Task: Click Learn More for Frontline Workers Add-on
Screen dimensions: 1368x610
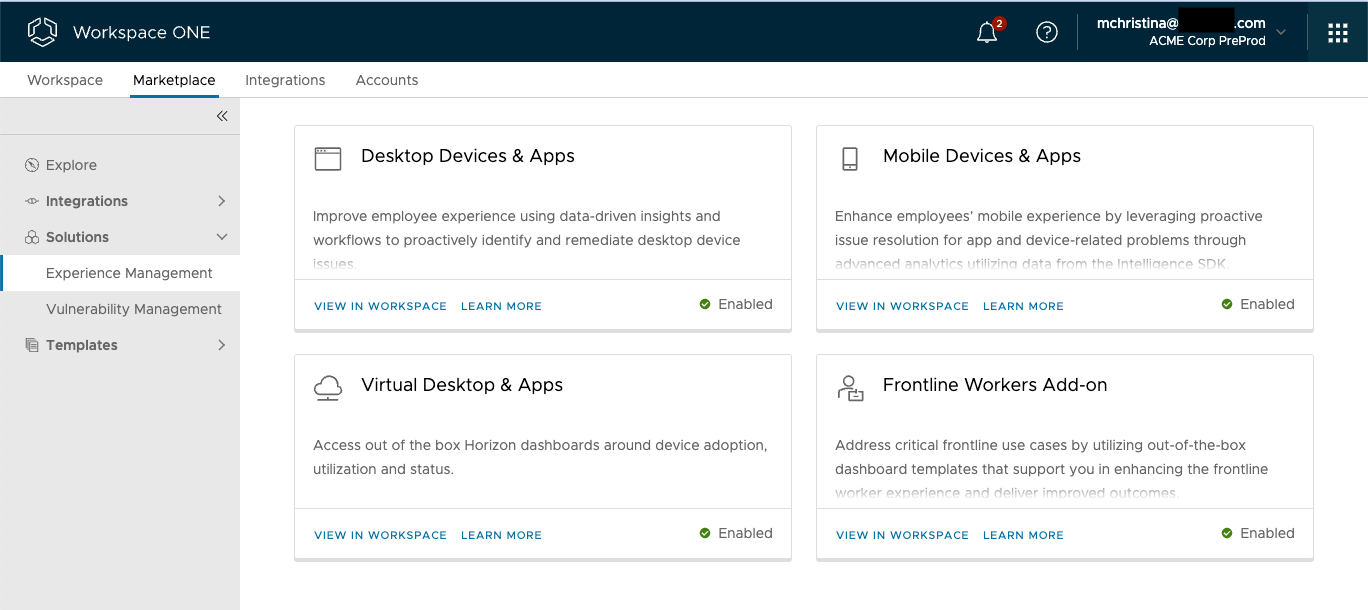Action: pyautogui.click(x=1023, y=535)
